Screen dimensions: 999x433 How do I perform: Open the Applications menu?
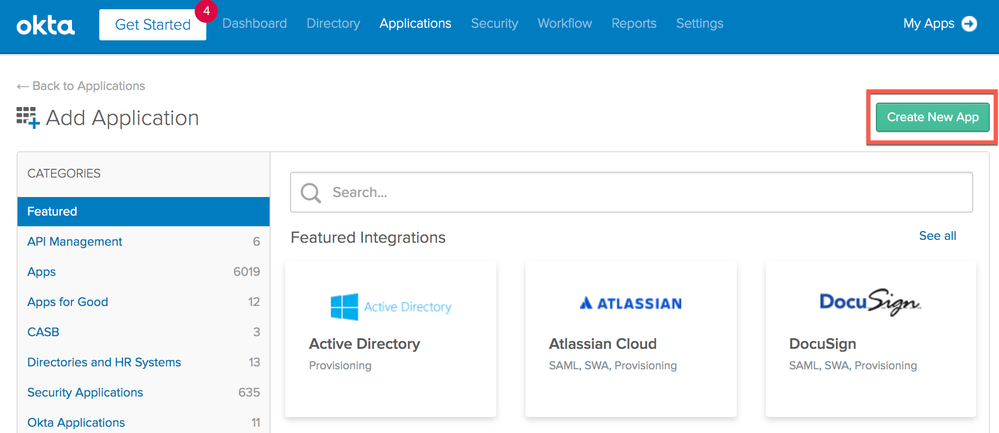(415, 24)
